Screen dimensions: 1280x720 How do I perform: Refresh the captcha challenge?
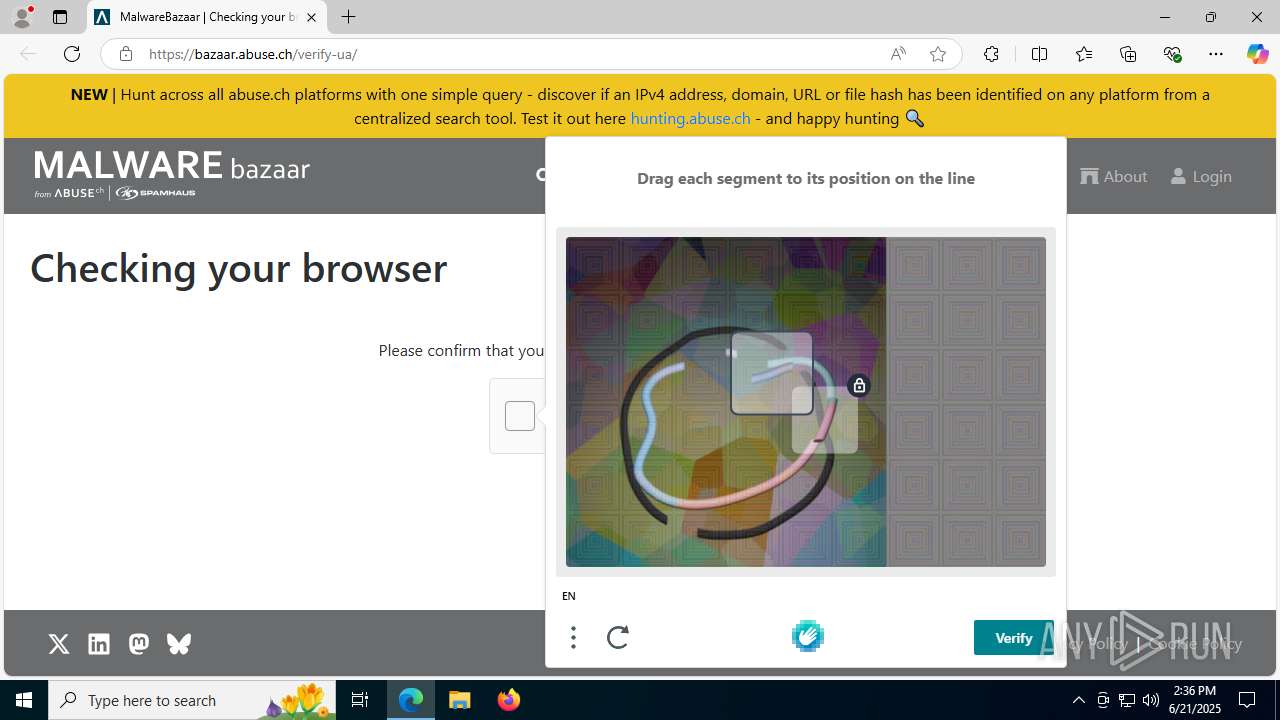pos(618,637)
